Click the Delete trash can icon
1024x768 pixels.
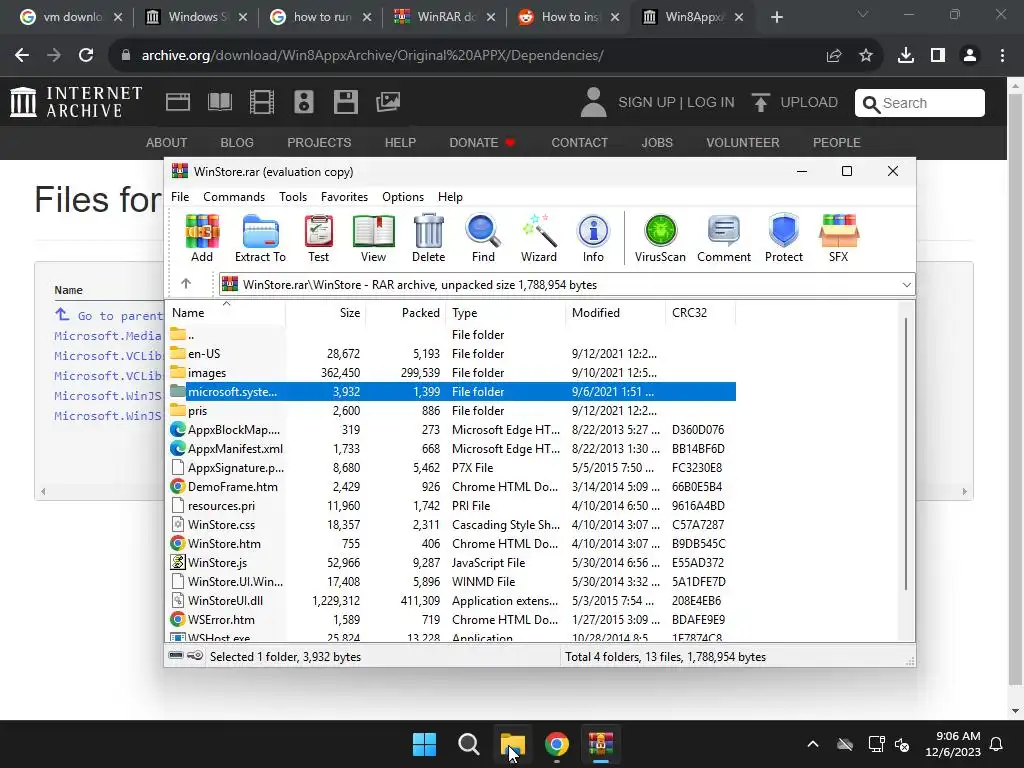point(428,238)
